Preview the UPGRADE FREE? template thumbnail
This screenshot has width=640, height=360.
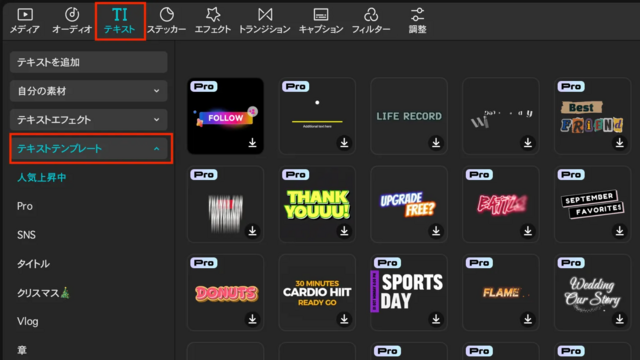[409, 204]
